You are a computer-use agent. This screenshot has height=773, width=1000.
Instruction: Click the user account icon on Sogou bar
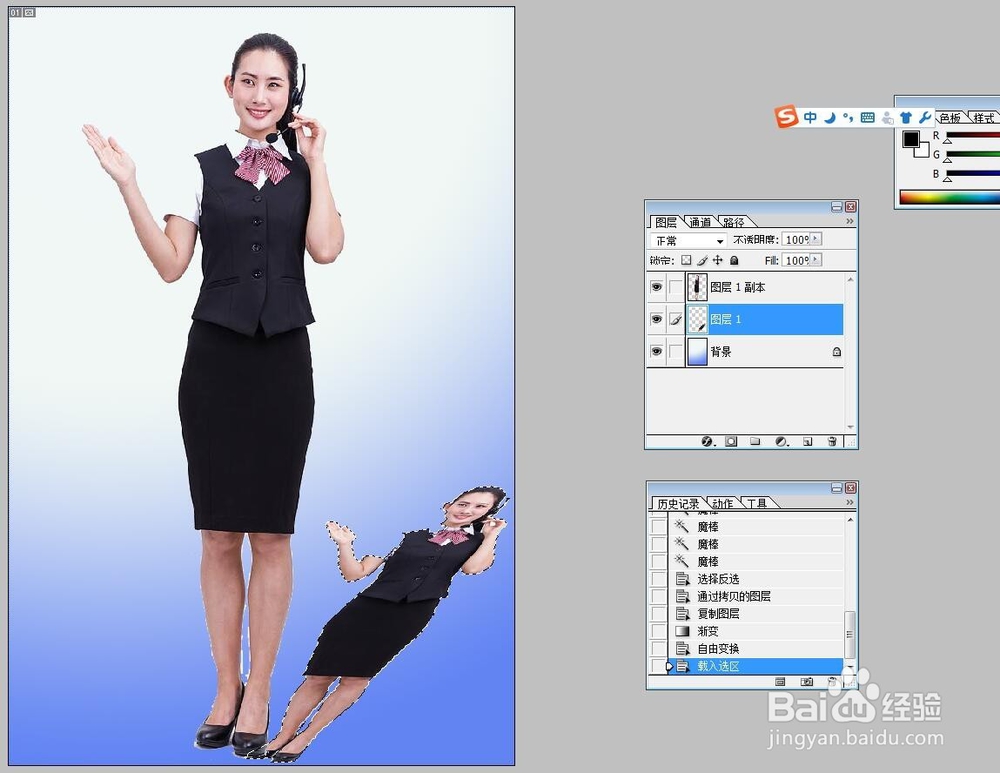[x=887, y=117]
